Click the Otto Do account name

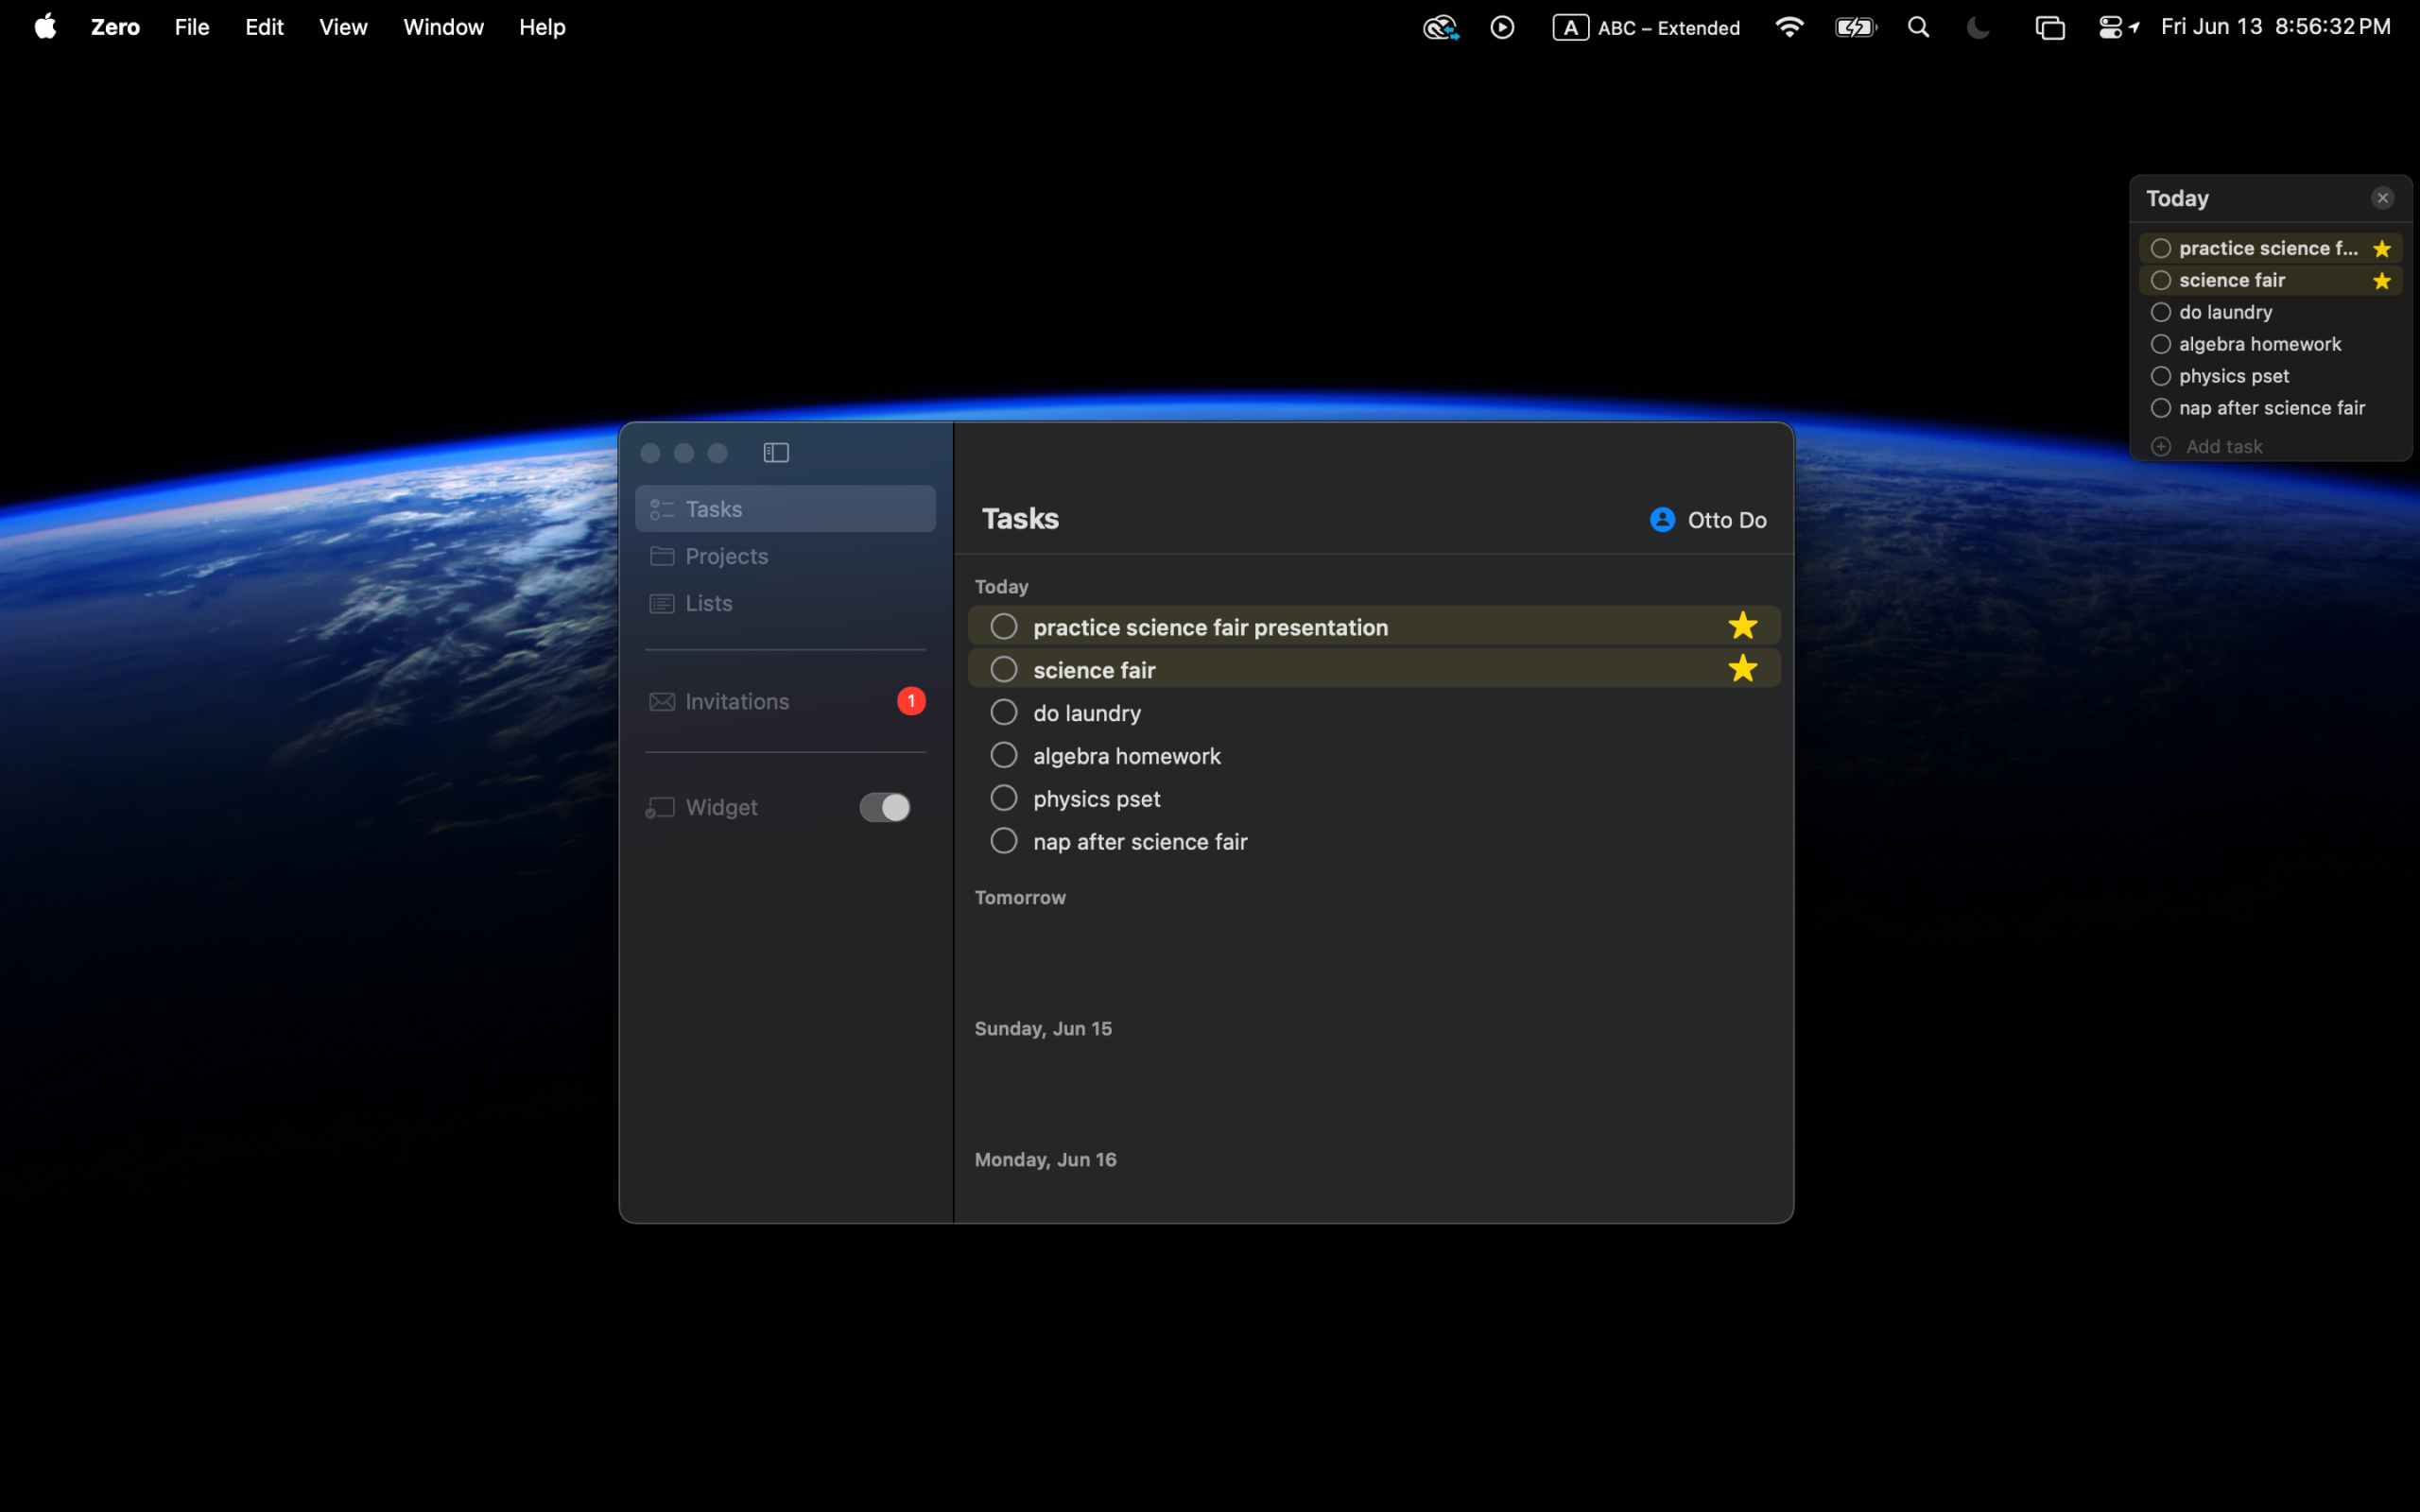pyautogui.click(x=1727, y=520)
